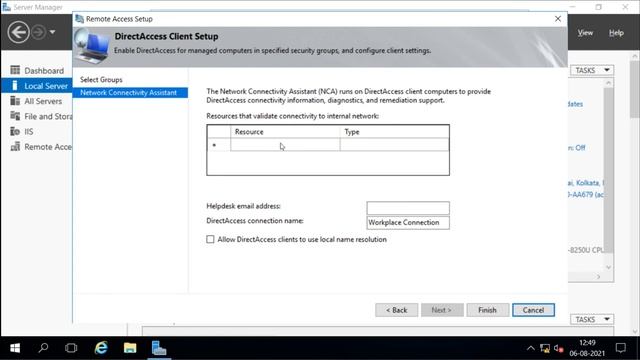Click the DirectAccess connection name field

[408, 222]
